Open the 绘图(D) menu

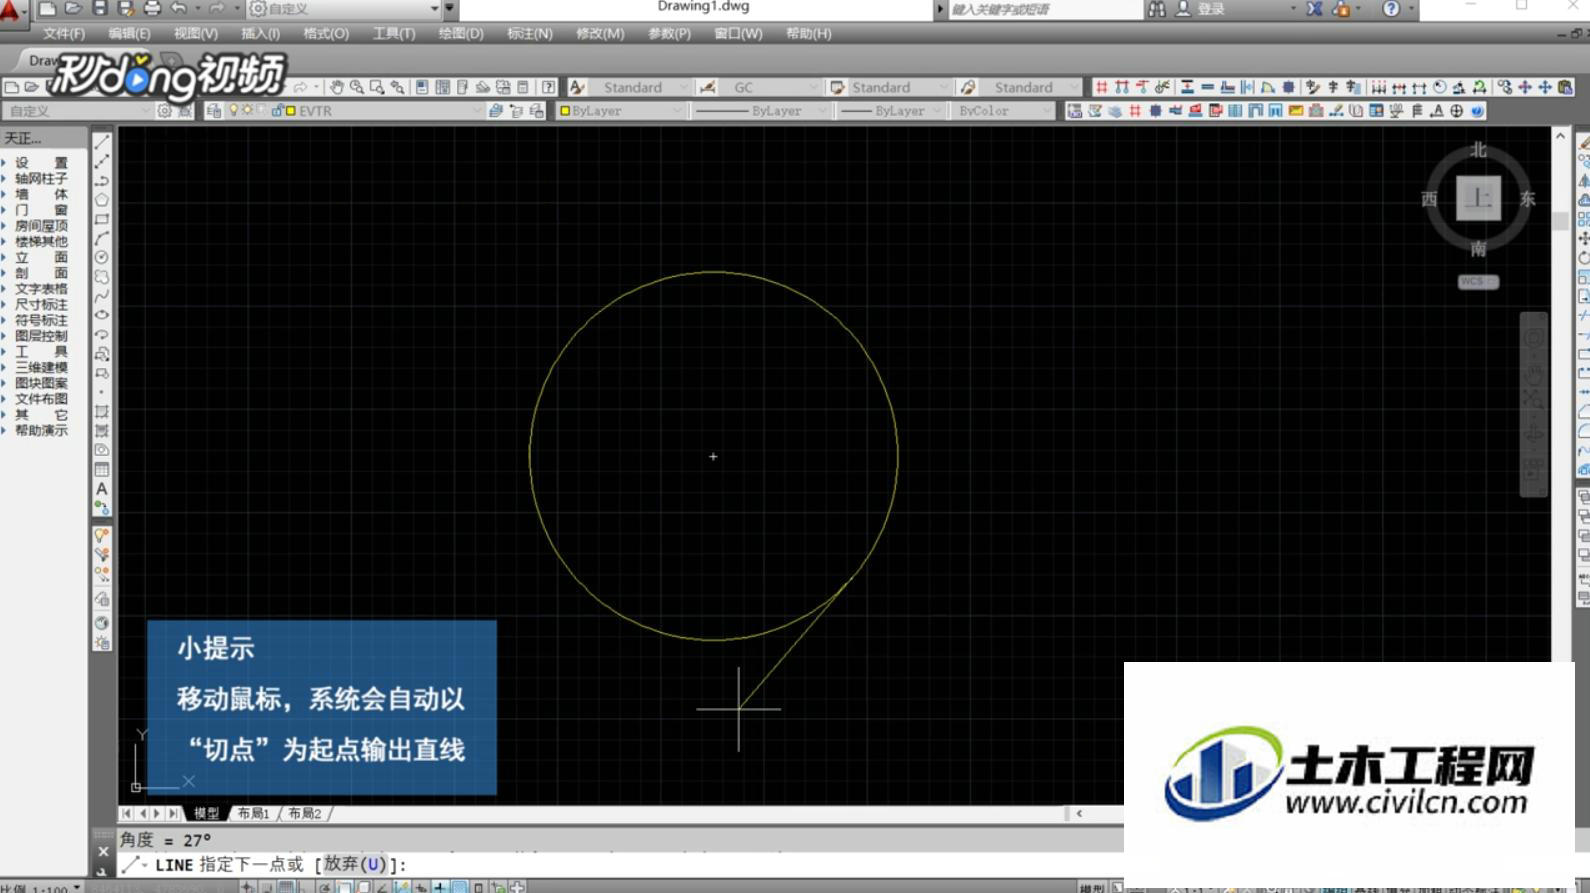(461, 33)
